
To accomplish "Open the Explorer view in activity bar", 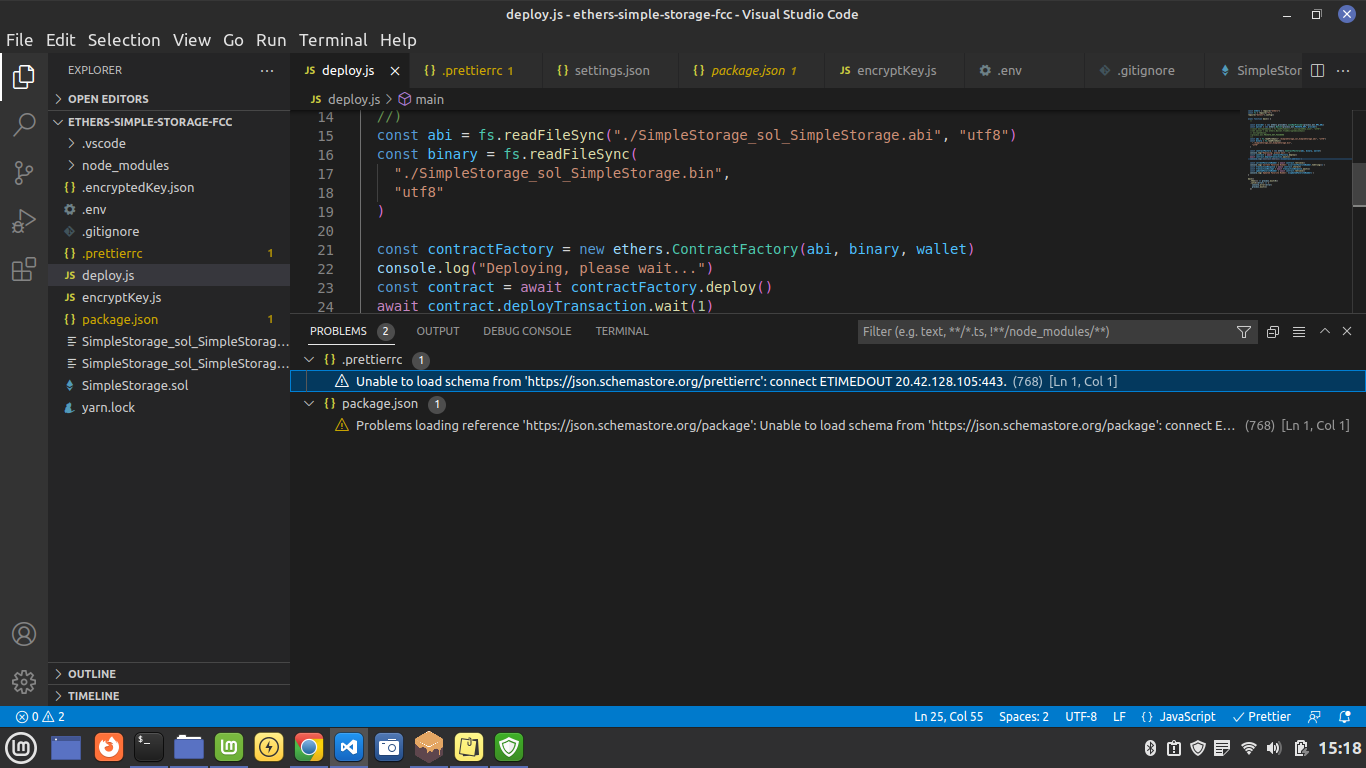I will coord(24,76).
